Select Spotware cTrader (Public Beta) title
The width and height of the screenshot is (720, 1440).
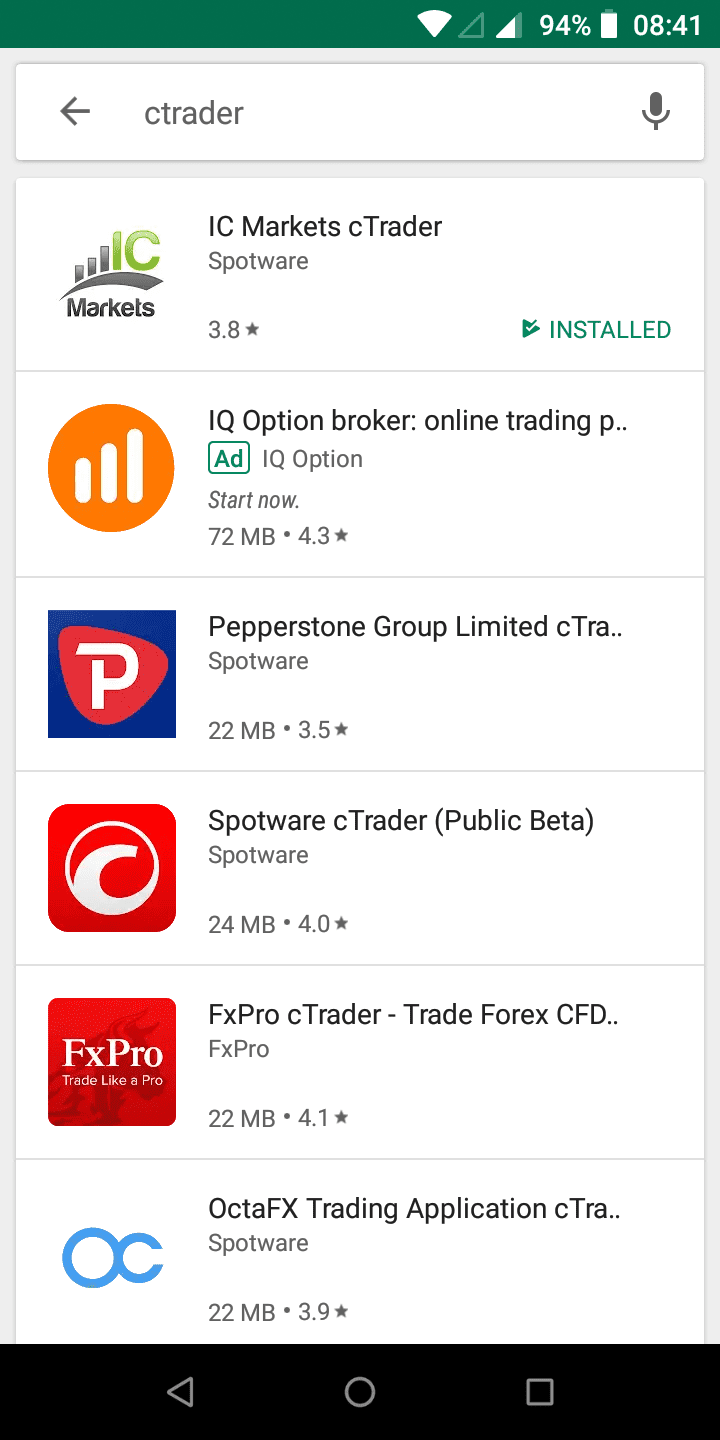coord(401,821)
